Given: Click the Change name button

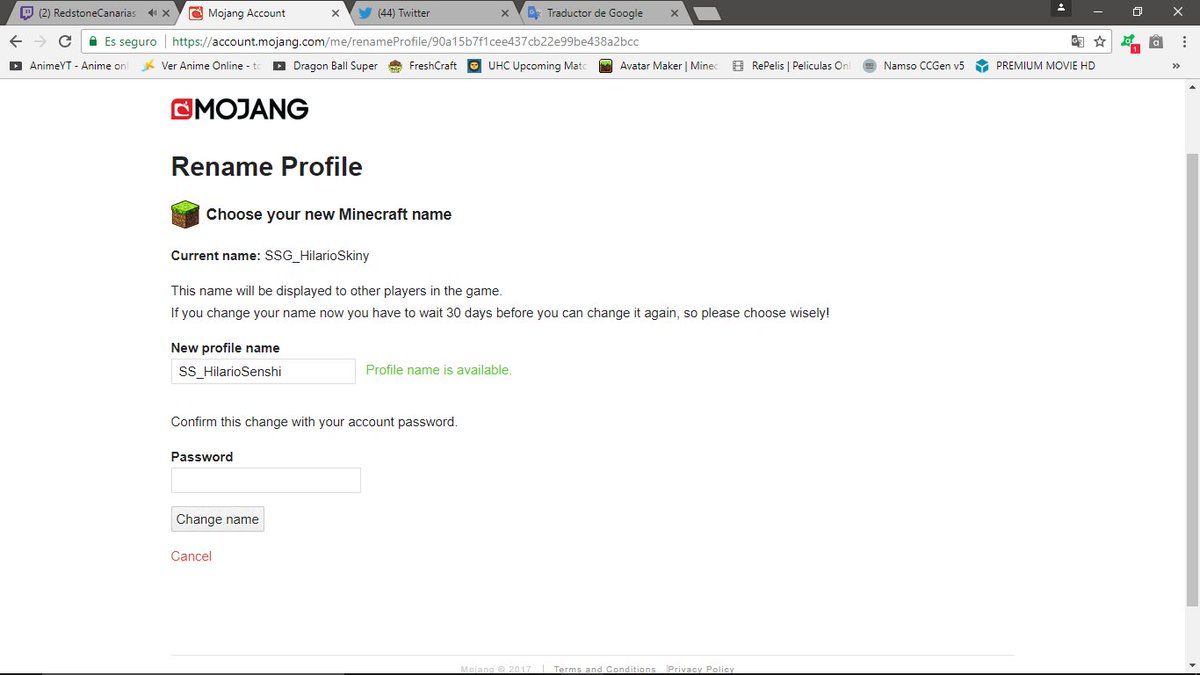Looking at the screenshot, I should [x=218, y=519].
